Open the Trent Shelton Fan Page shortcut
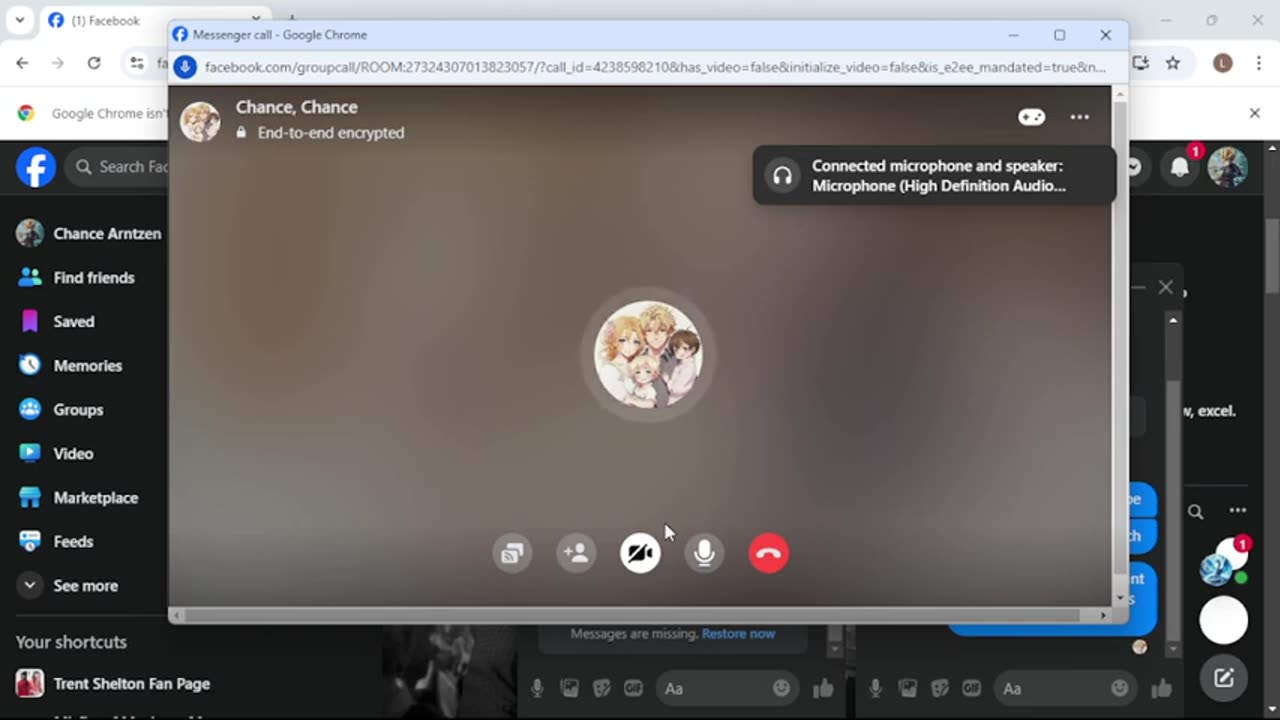This screenshot has width=1280, height=720. (x=113, y=684)
